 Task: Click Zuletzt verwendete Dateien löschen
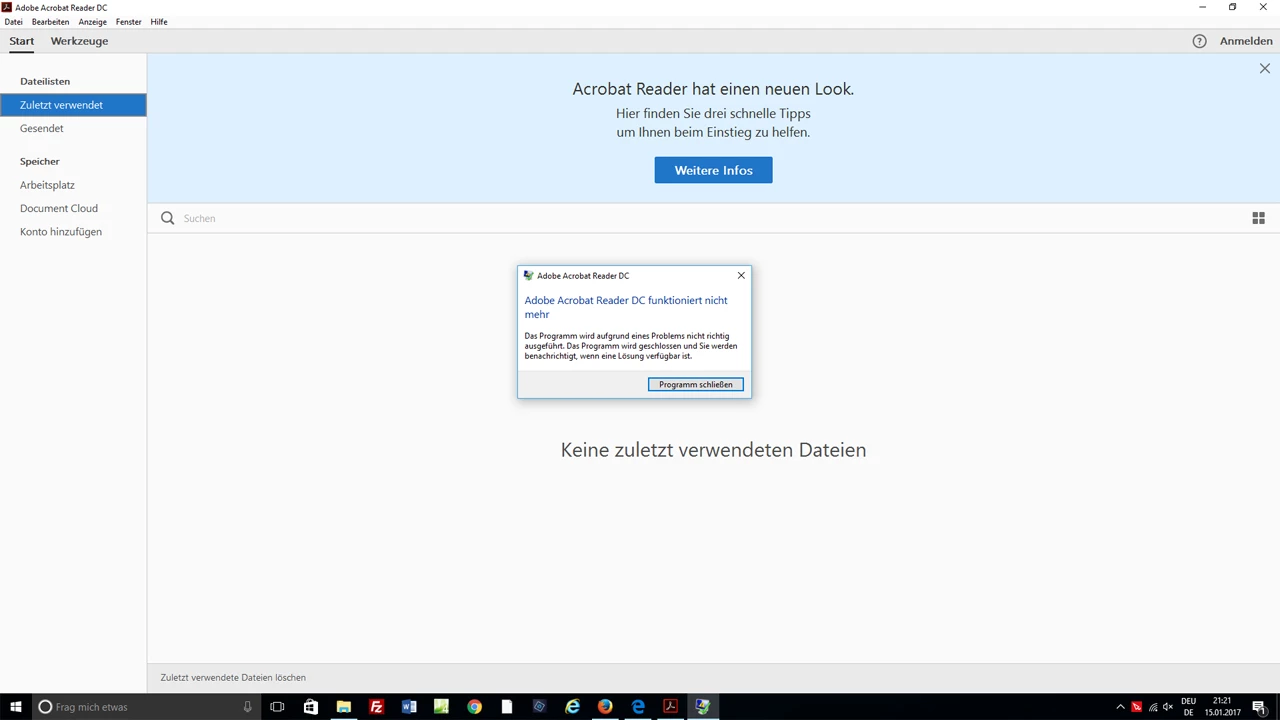(x=233, y=677)
